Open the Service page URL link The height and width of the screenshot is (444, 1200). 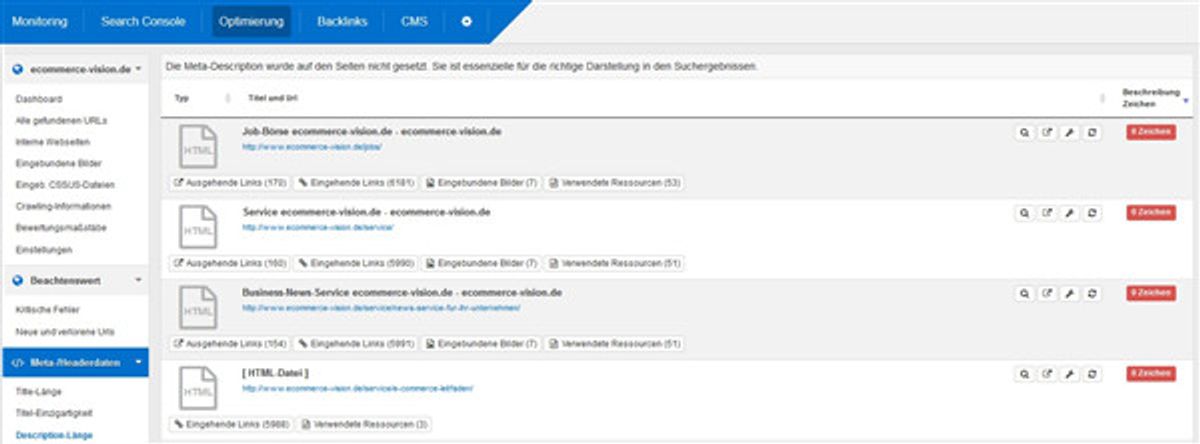(318, 228)
